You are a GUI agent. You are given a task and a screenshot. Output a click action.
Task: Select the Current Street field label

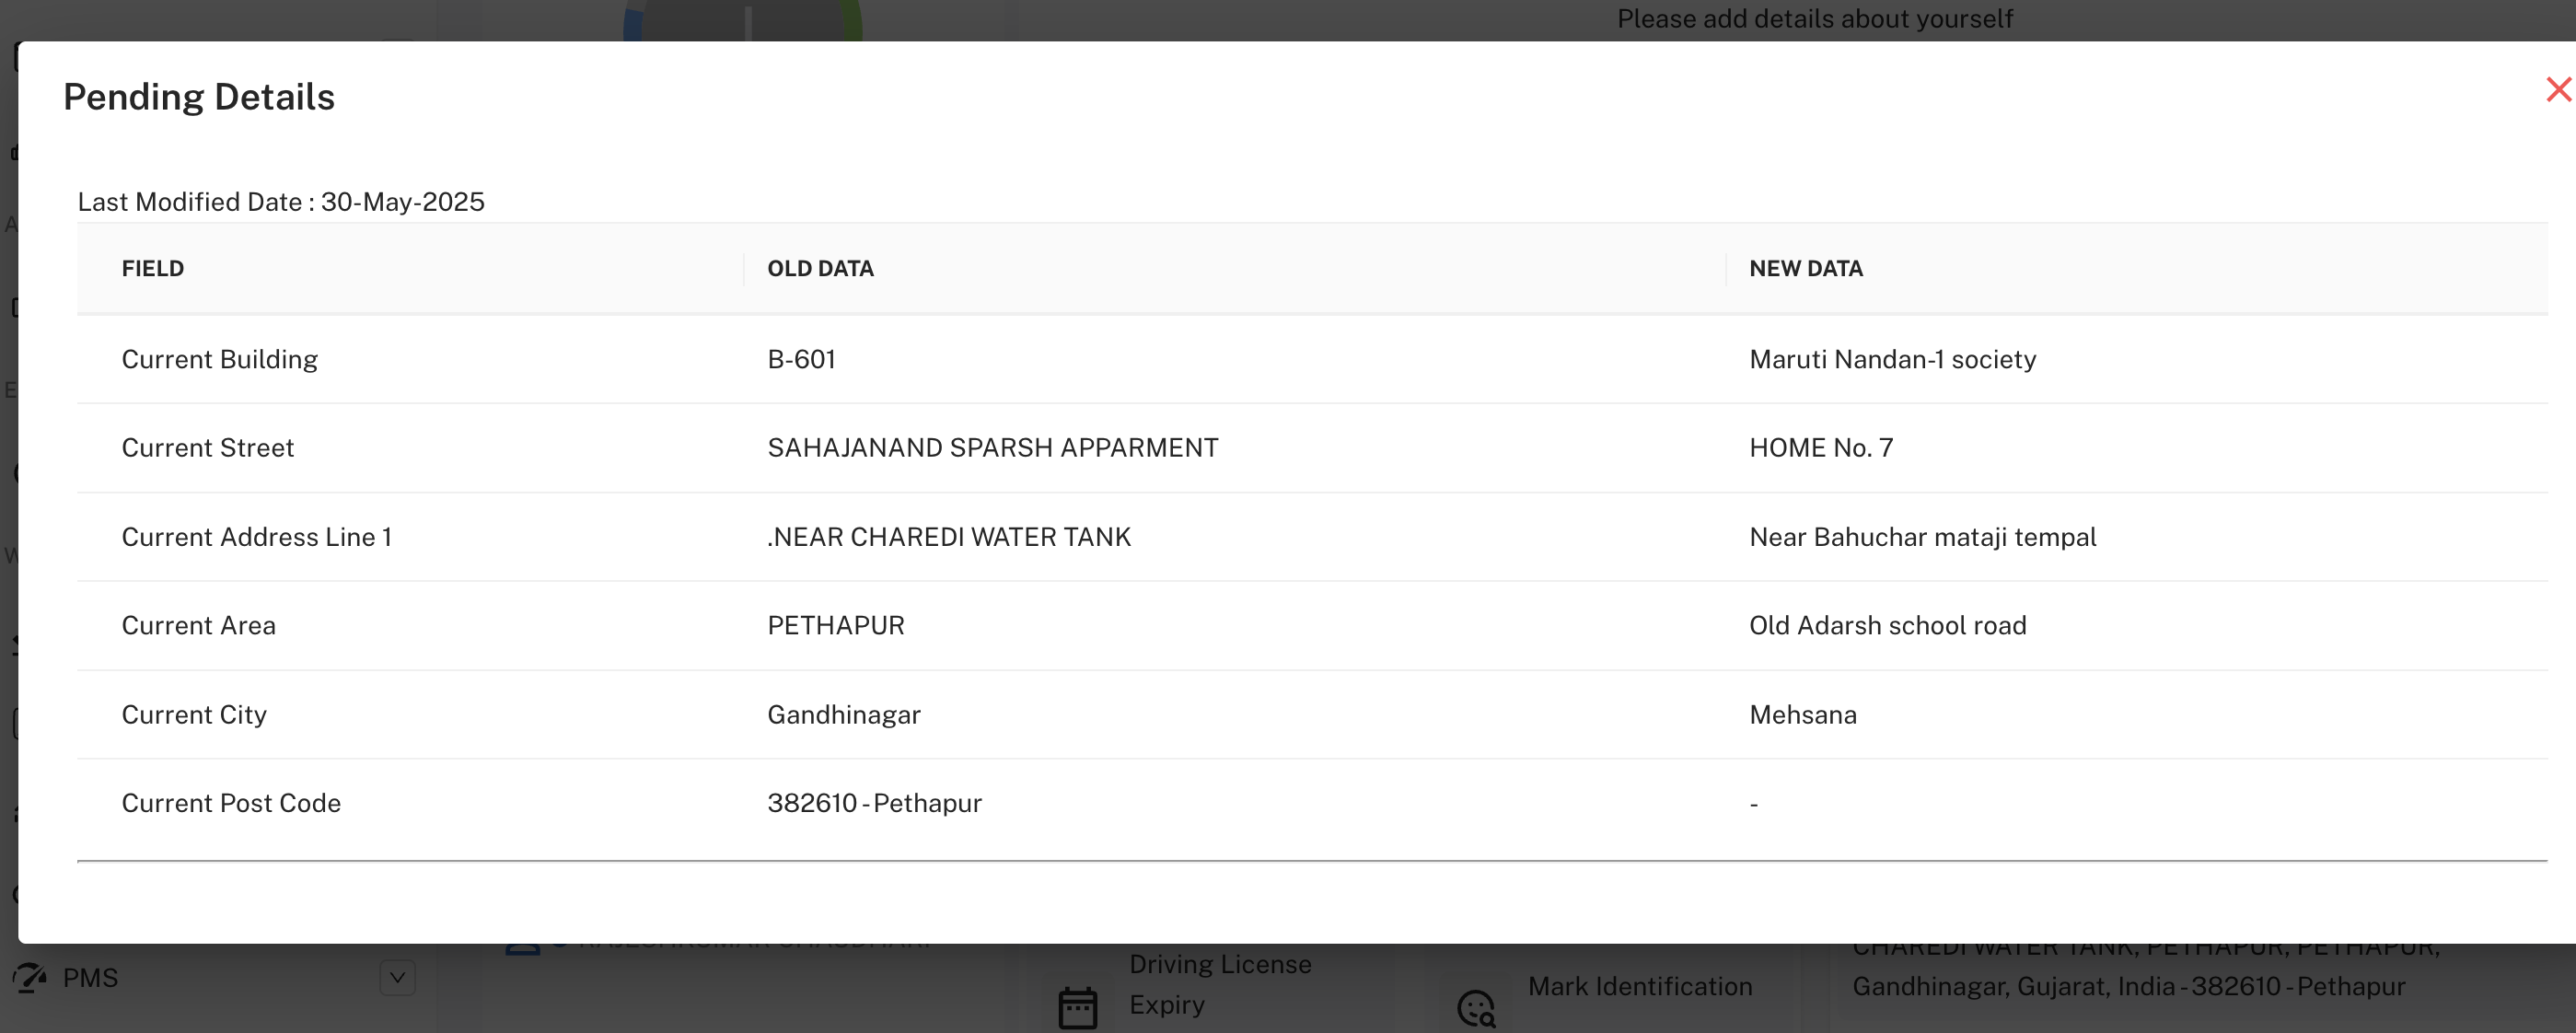tap(207, 447)
